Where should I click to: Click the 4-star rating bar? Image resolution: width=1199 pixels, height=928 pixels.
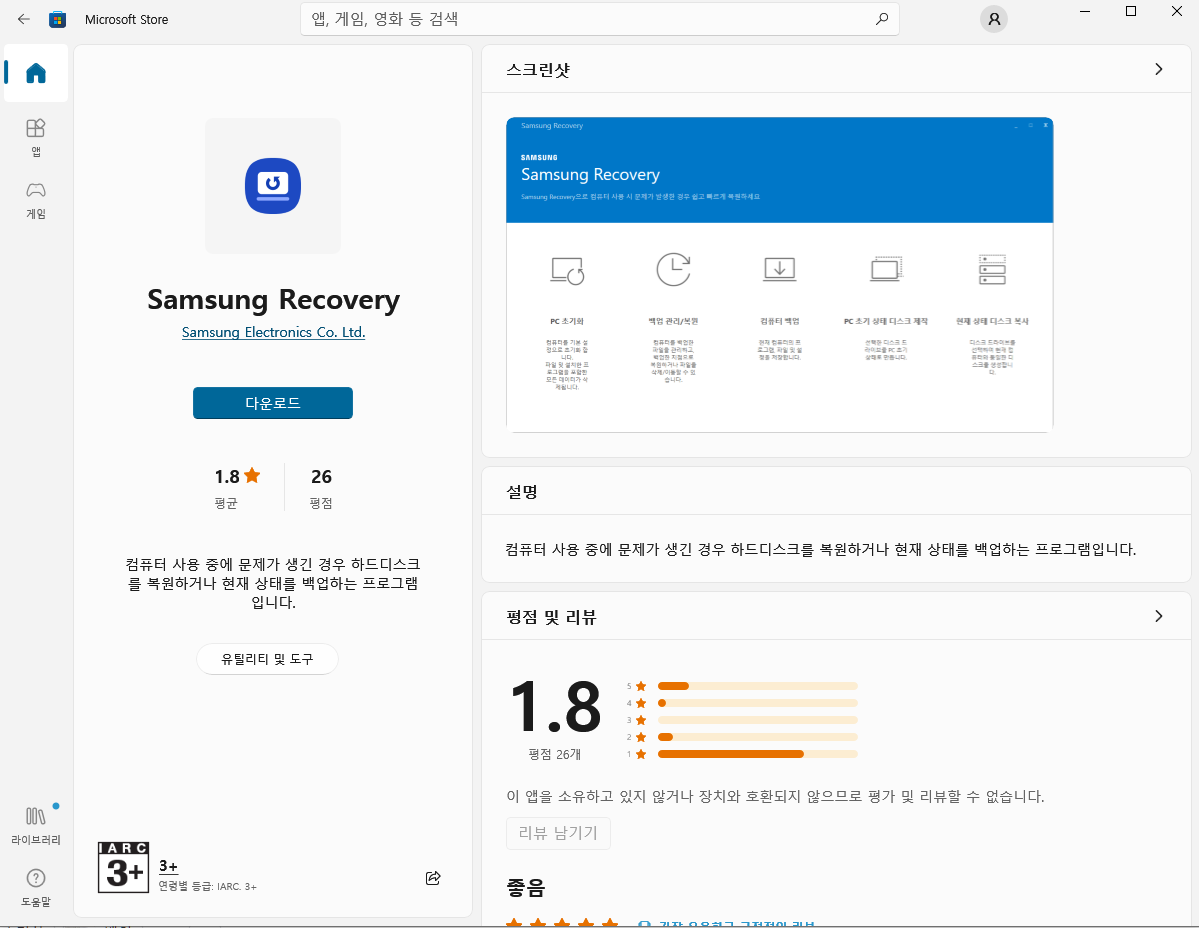pos(757,702)
